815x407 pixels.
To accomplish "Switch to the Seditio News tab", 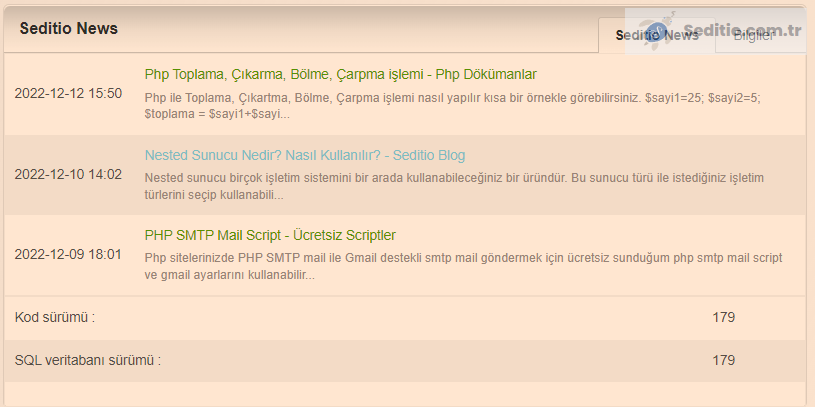I will coord(657,35).
